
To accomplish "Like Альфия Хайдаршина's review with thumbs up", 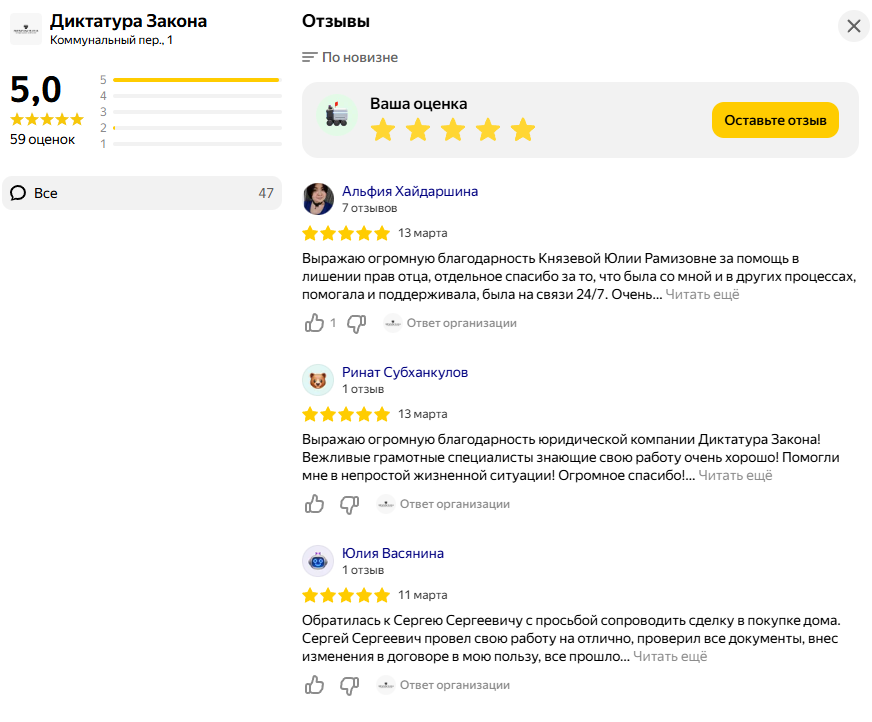I will click(x=314, y=323).
